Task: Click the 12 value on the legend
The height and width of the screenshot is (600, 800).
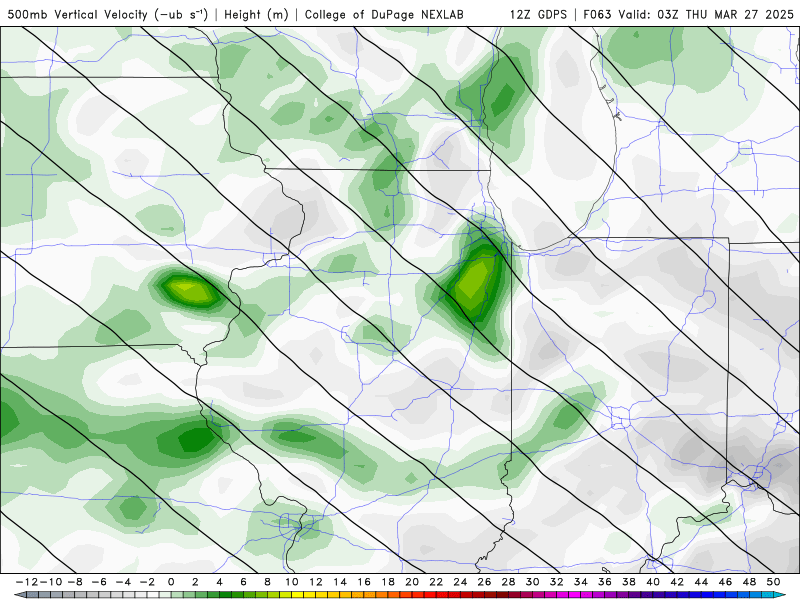Action: coord(316,582)
